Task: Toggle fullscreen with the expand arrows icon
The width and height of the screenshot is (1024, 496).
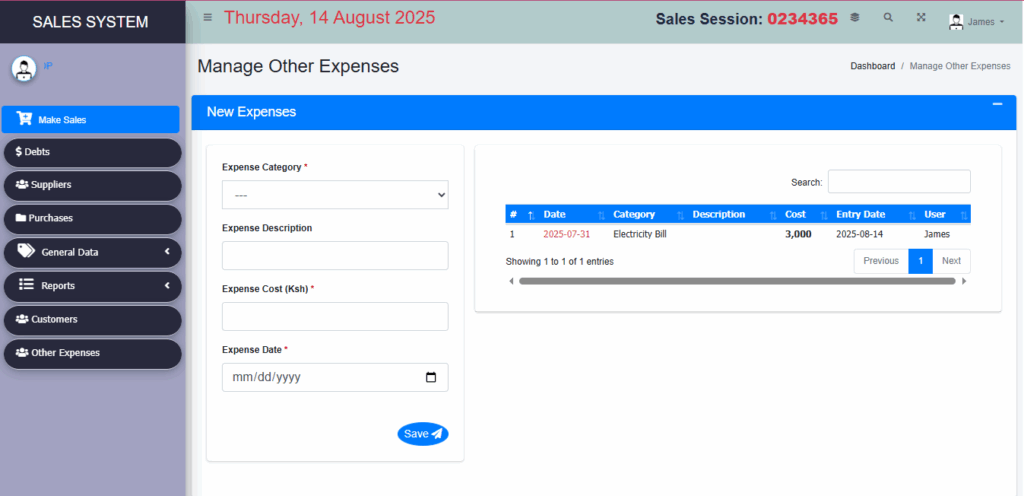Action: click(921, 18)
